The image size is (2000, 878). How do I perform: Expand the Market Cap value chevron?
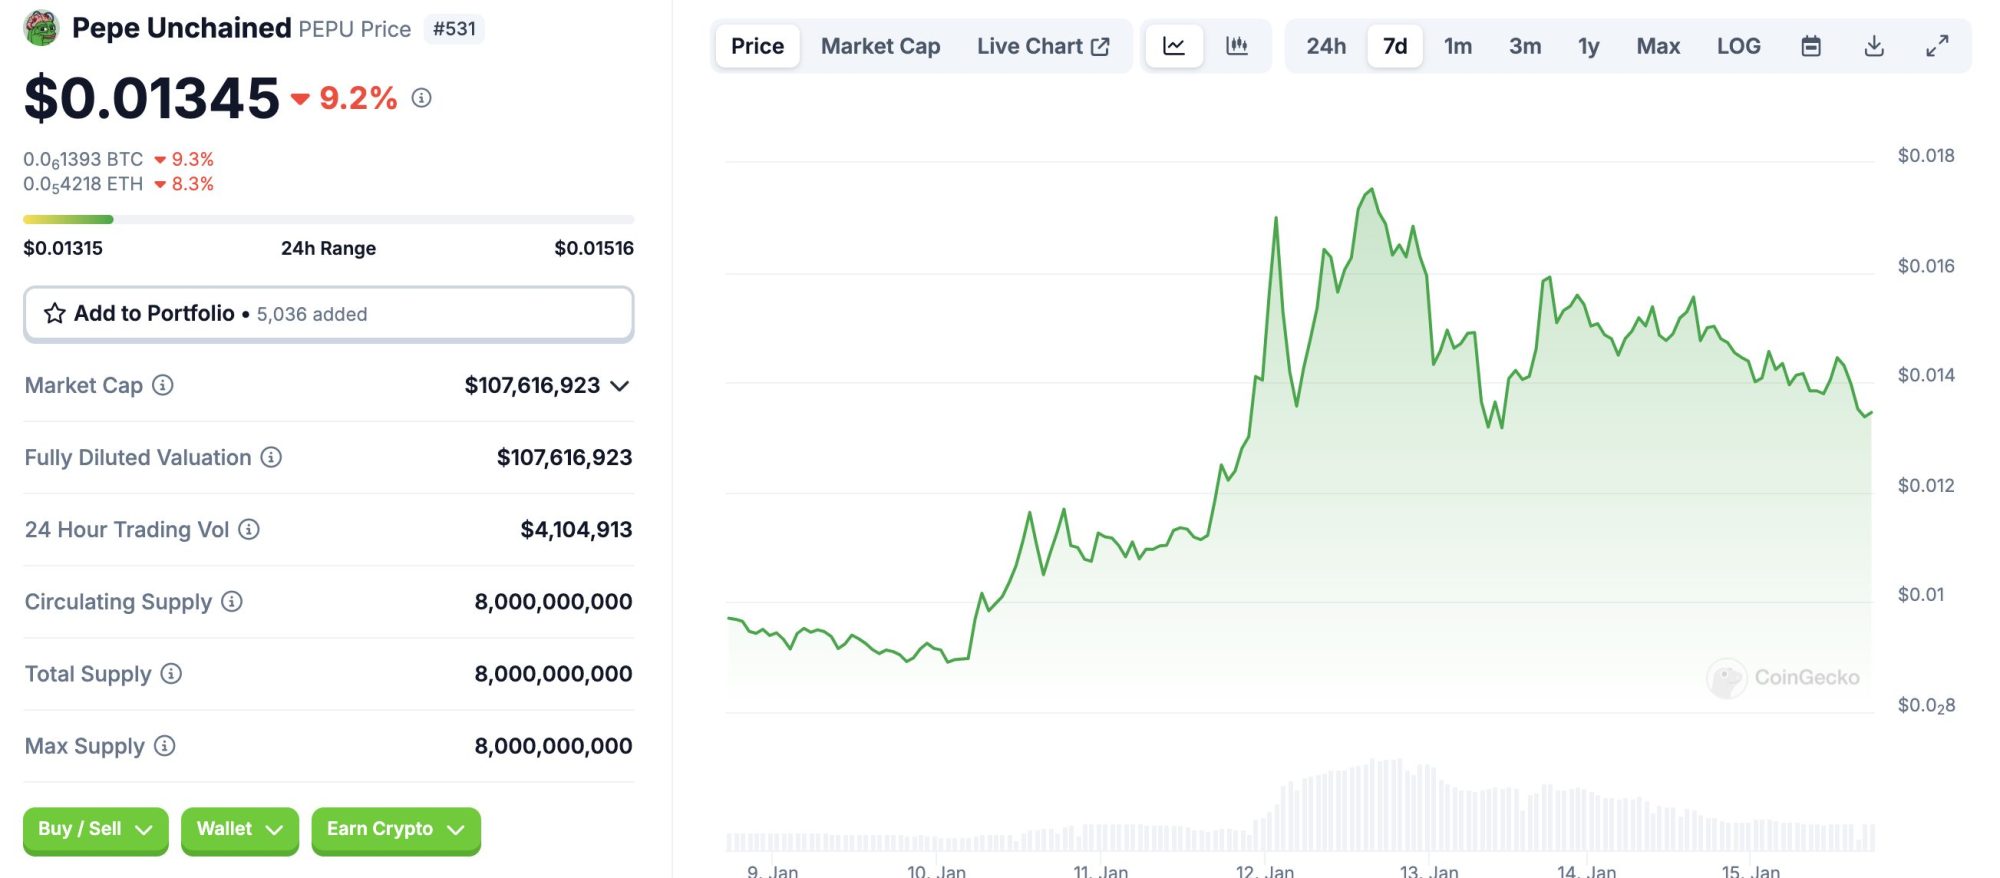(620, 386)
